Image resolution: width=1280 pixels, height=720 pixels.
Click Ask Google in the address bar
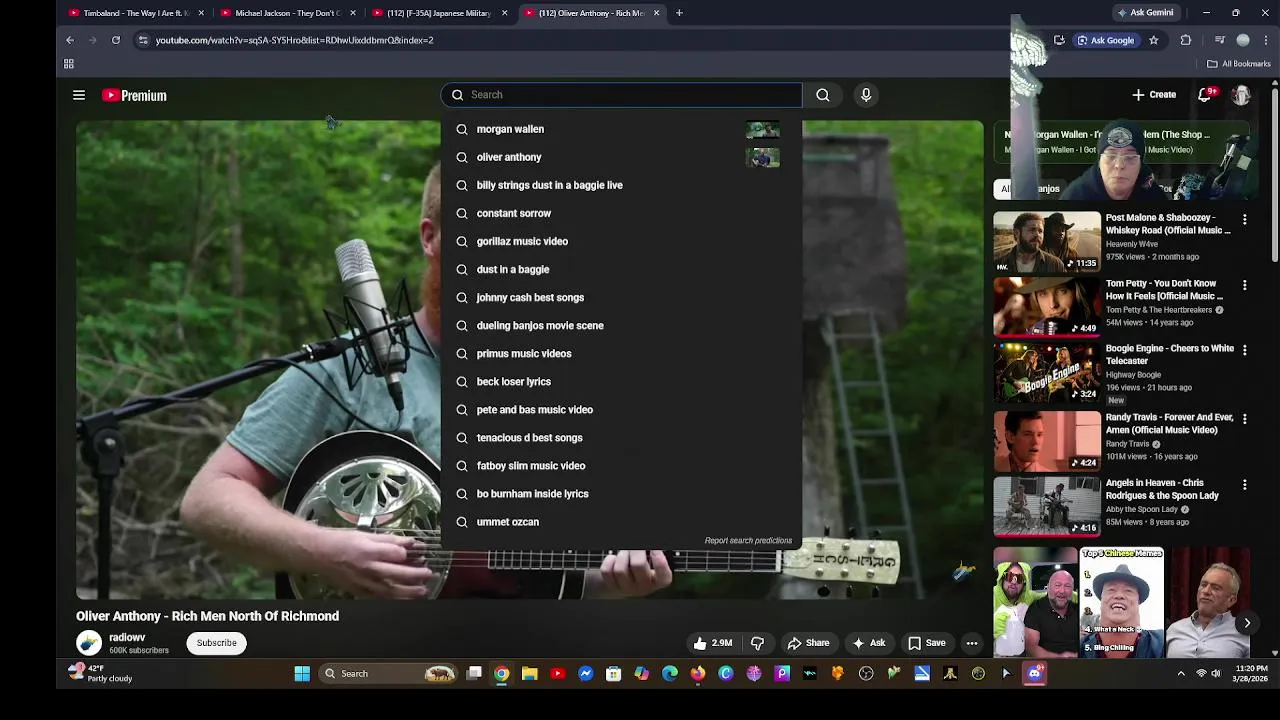pyautogui.click(x=1105, y=40)
